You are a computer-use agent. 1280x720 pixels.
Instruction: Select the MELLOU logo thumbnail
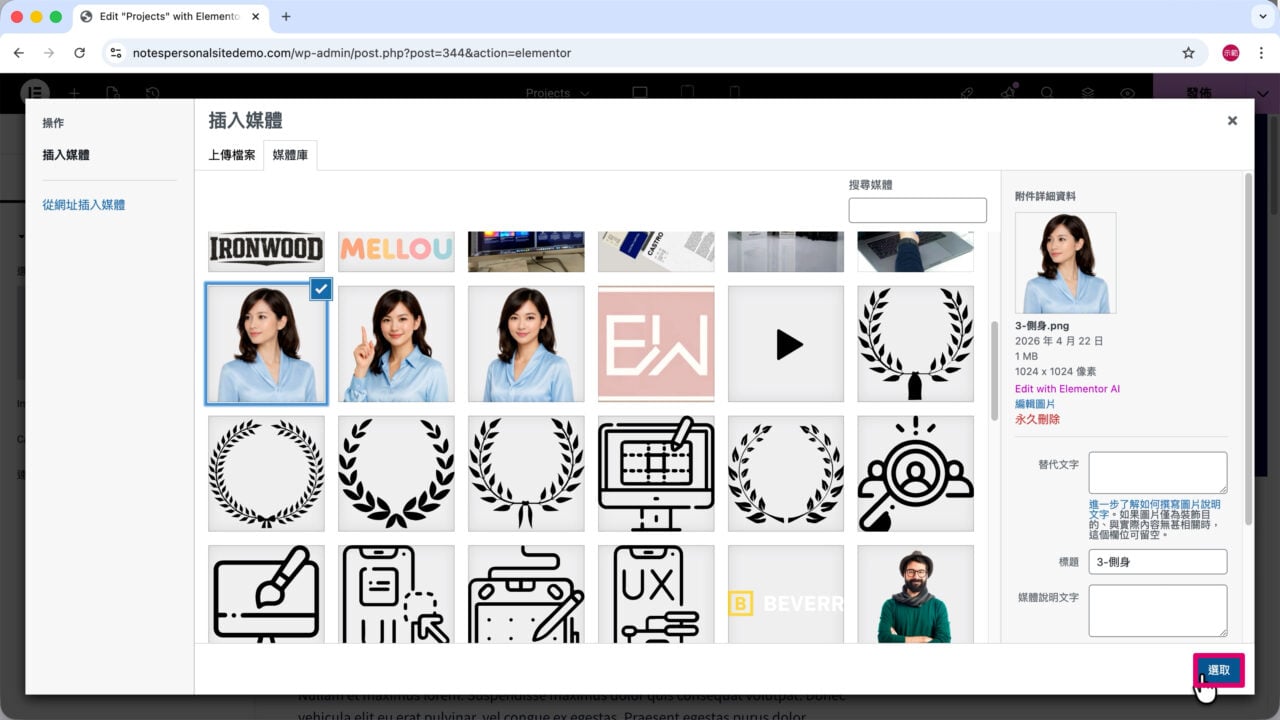pyautogui.click(x=396, y=251)
